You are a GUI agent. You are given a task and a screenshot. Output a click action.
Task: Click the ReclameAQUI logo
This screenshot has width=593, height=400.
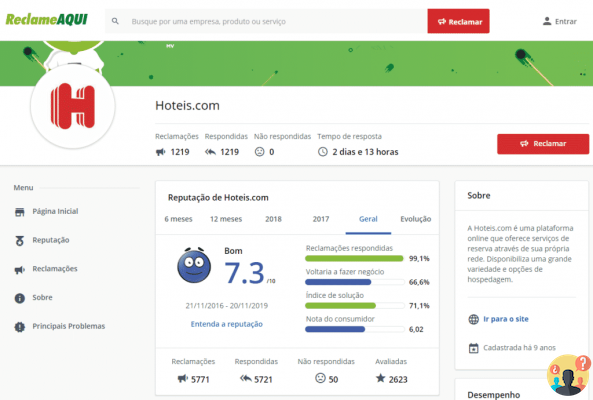pos(47,19)
